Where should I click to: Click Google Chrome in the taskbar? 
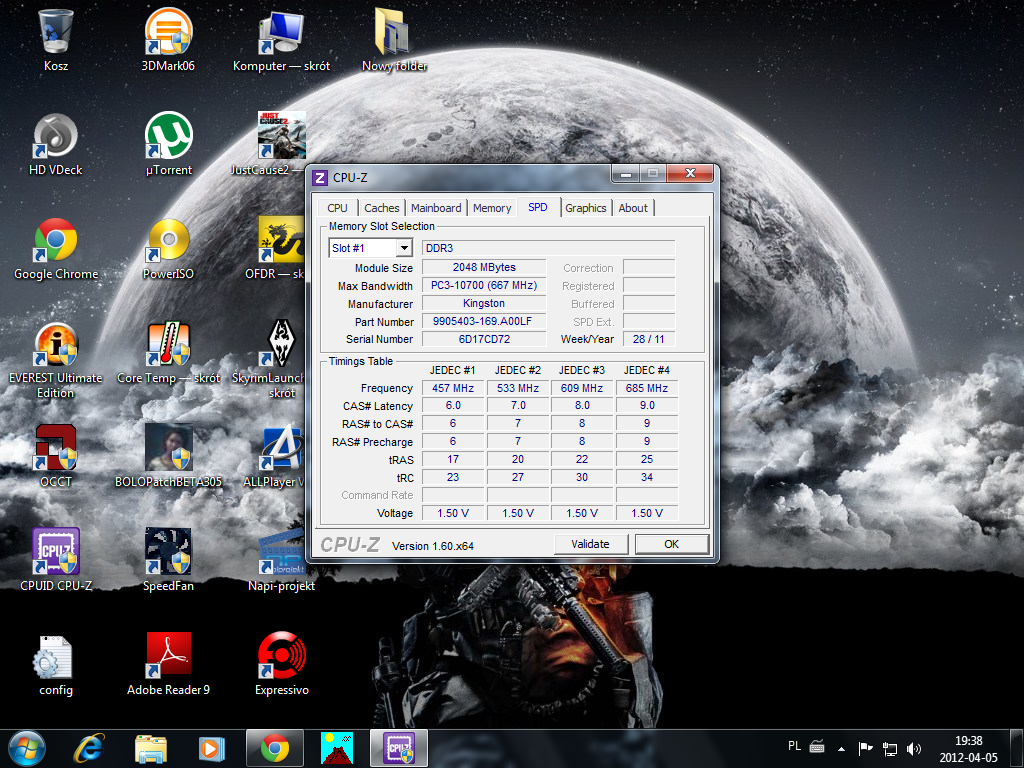tap(274, 747)
